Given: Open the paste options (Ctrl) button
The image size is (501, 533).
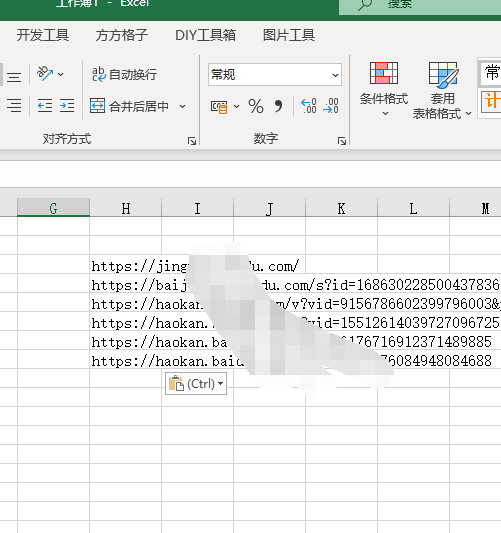Looking at the screenshot, I should [196, 384].
